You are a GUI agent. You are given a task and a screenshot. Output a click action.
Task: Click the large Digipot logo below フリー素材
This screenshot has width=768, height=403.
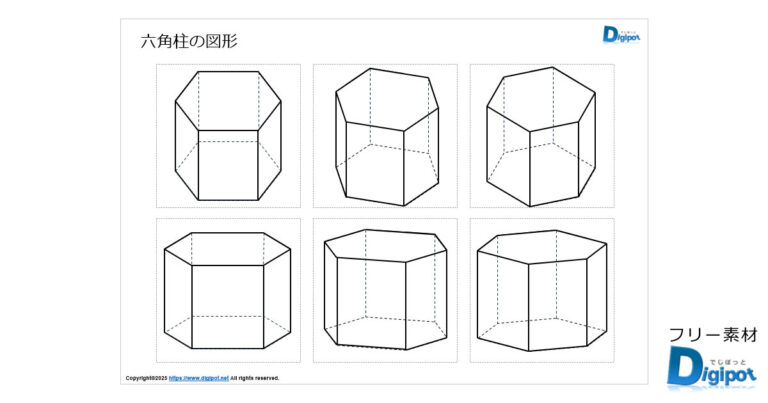point(711,368)
